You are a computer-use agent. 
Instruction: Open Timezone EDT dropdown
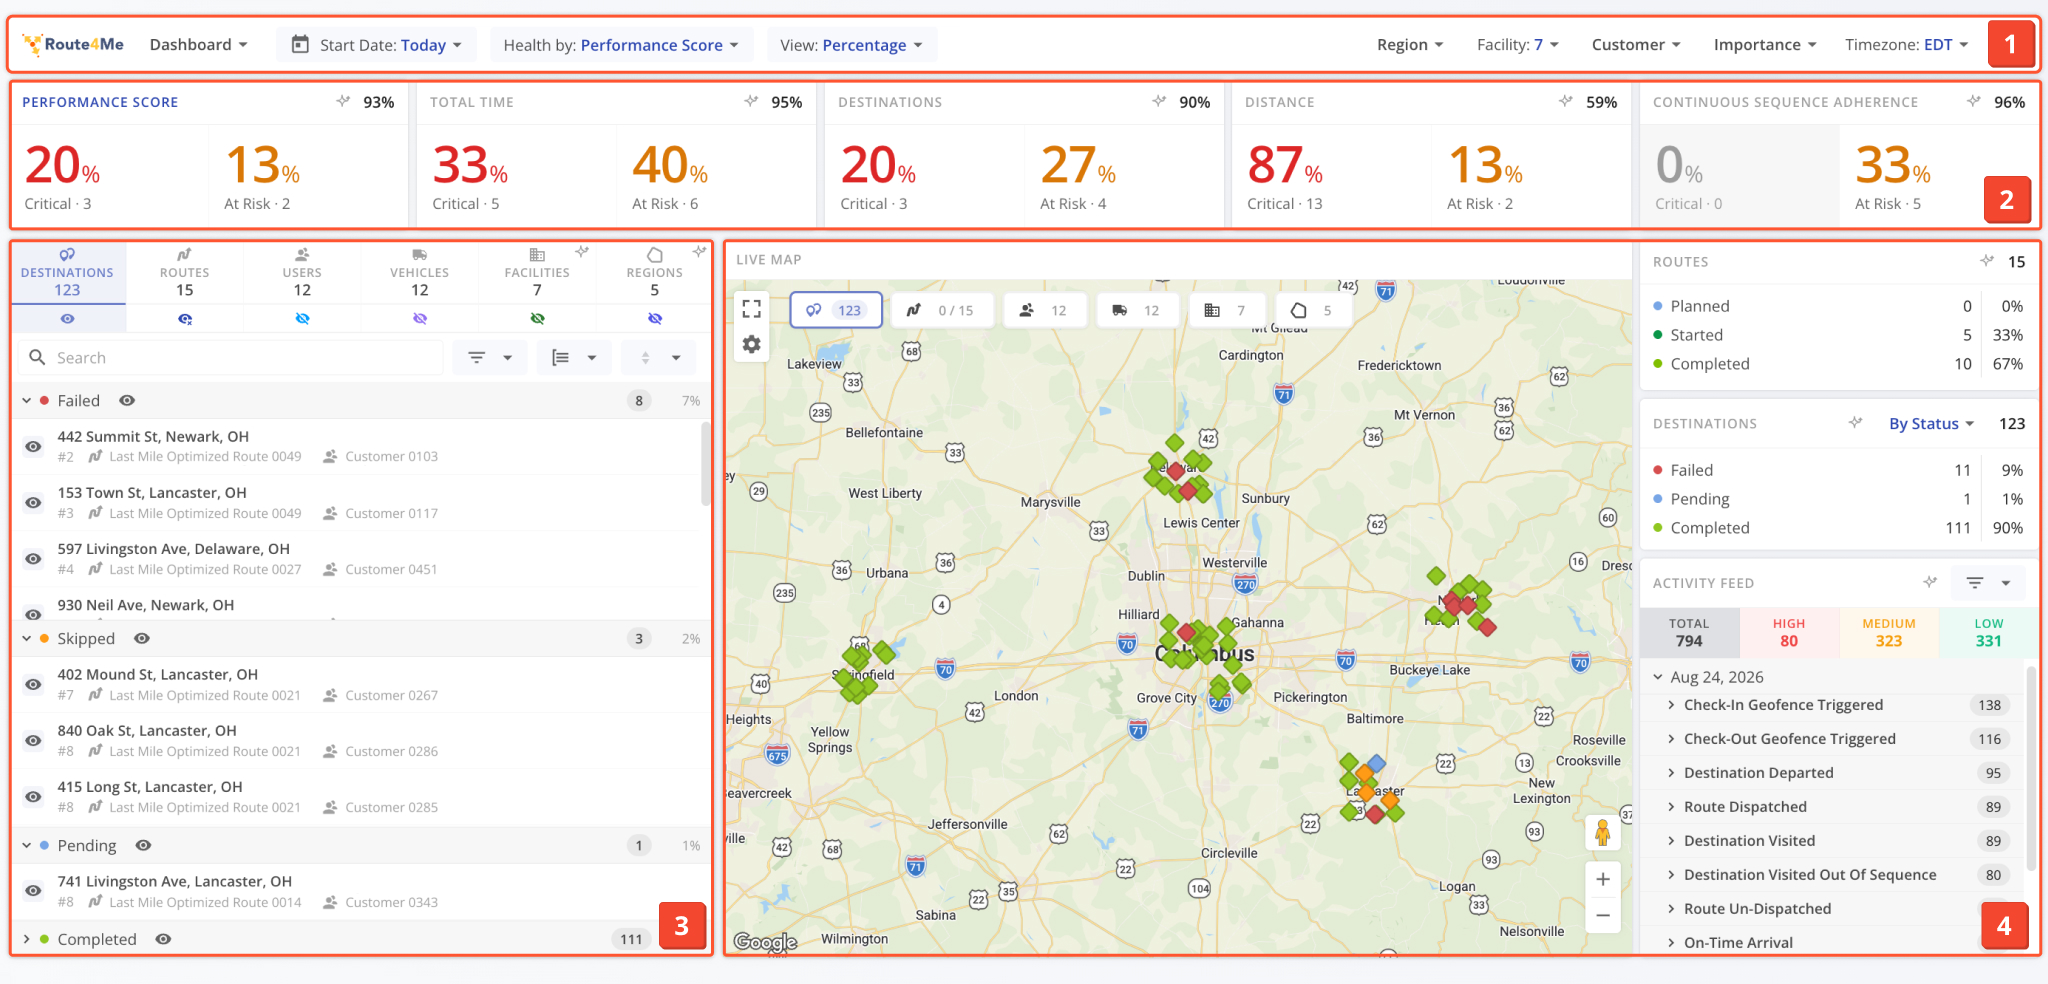click(1907, 44)
